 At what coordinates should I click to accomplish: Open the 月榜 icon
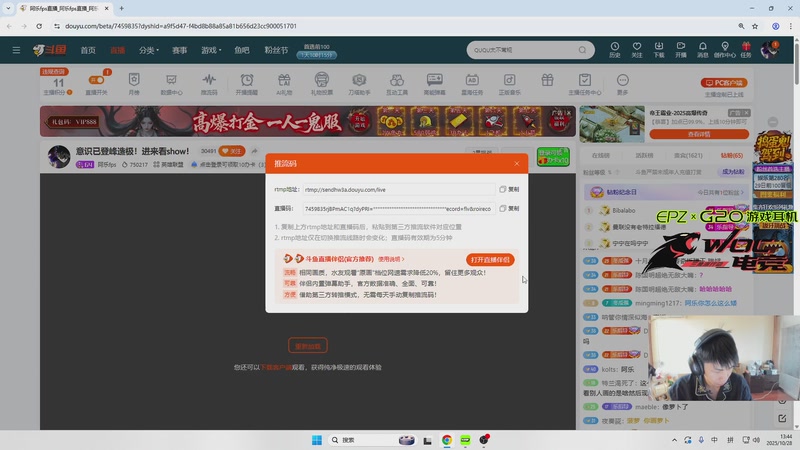(134, 84)
